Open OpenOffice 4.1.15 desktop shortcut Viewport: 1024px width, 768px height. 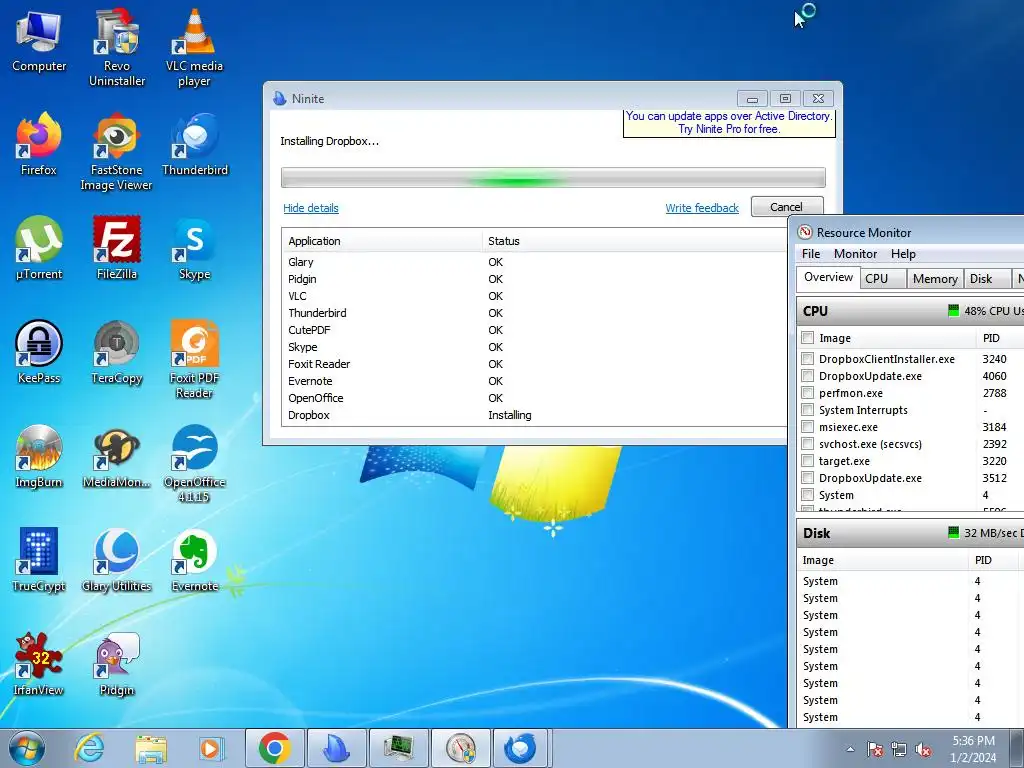[x=195, y=464]
